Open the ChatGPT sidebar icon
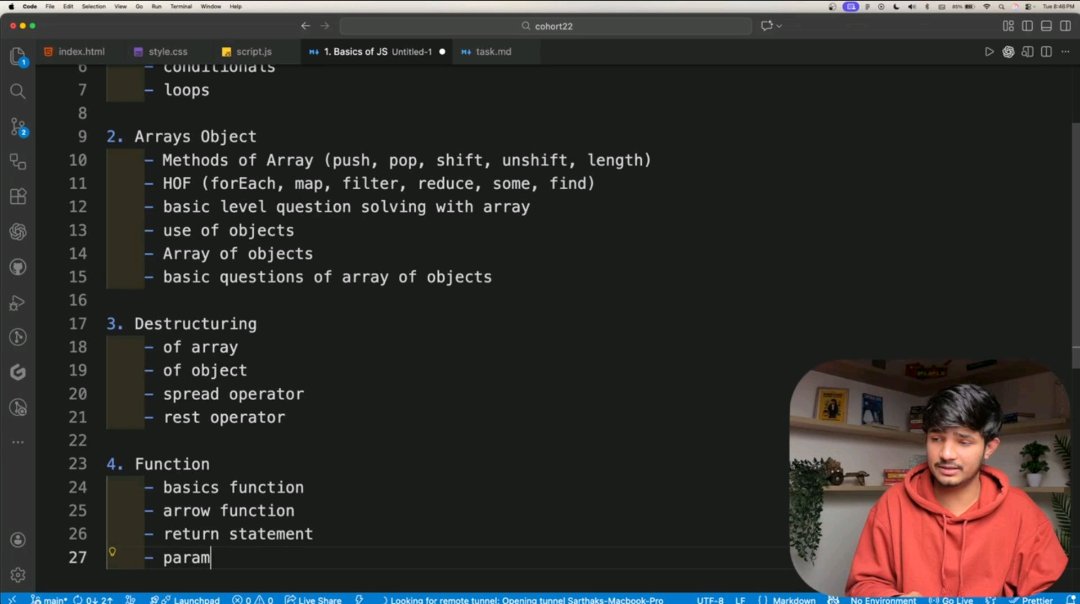Image resolution: width=1080 pixels, height=604 pixels. point(18,232)
